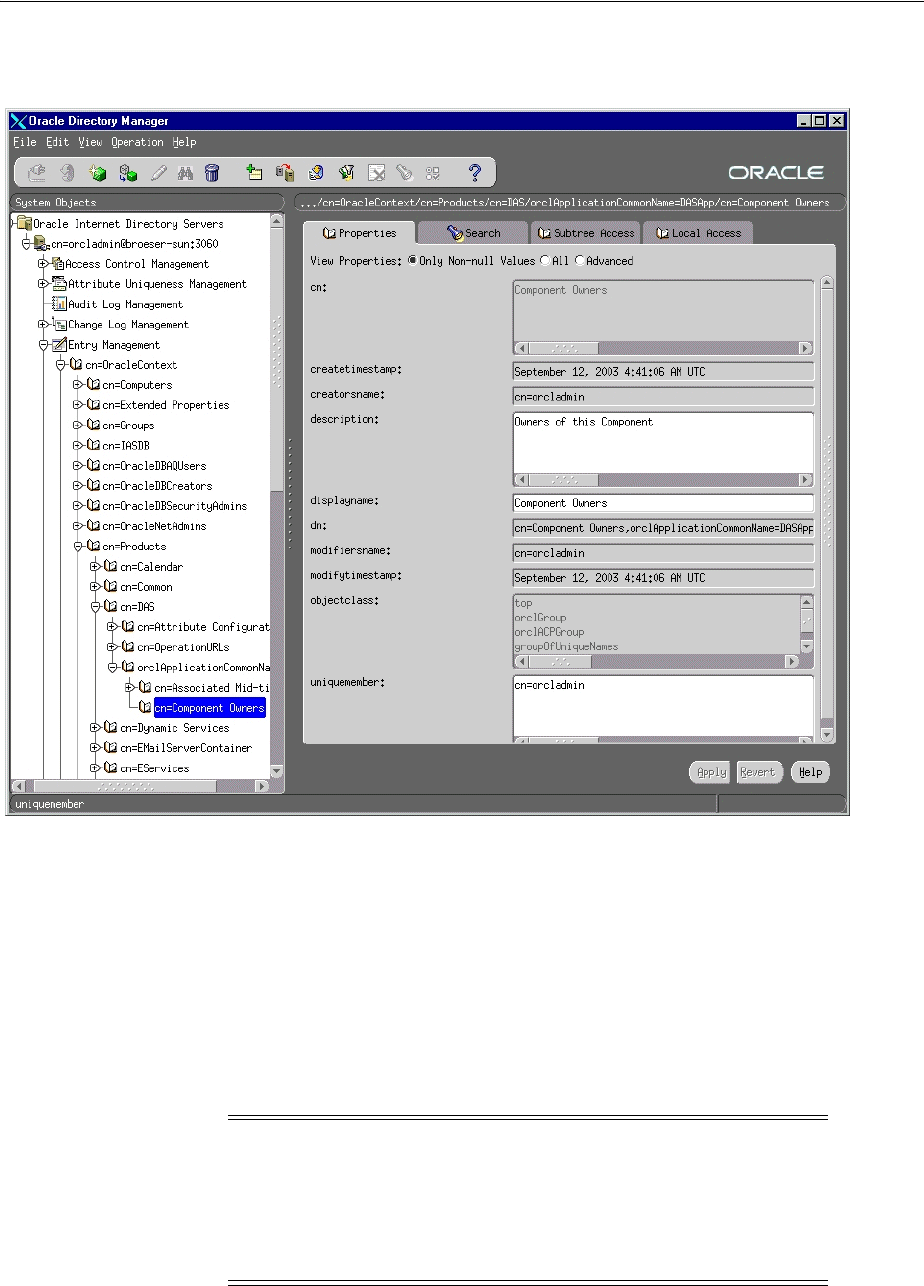Expand the Access Control Management node
This screenshot has height=1286, width=924.
[x=43, y=264]
